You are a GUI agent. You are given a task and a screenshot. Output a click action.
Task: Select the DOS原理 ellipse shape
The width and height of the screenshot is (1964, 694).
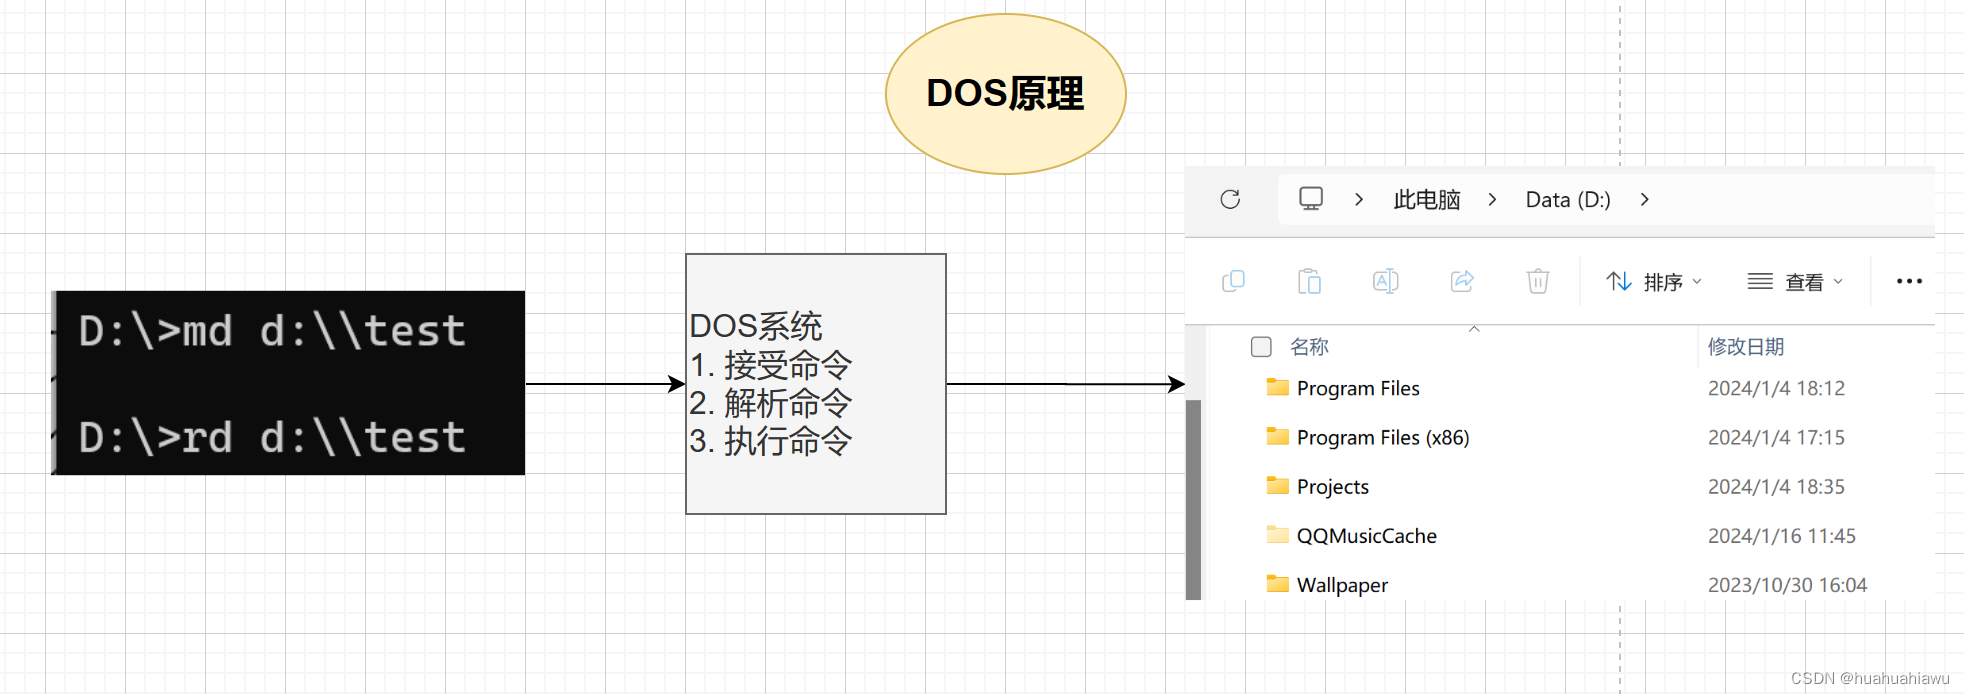tap(1006, 94)
